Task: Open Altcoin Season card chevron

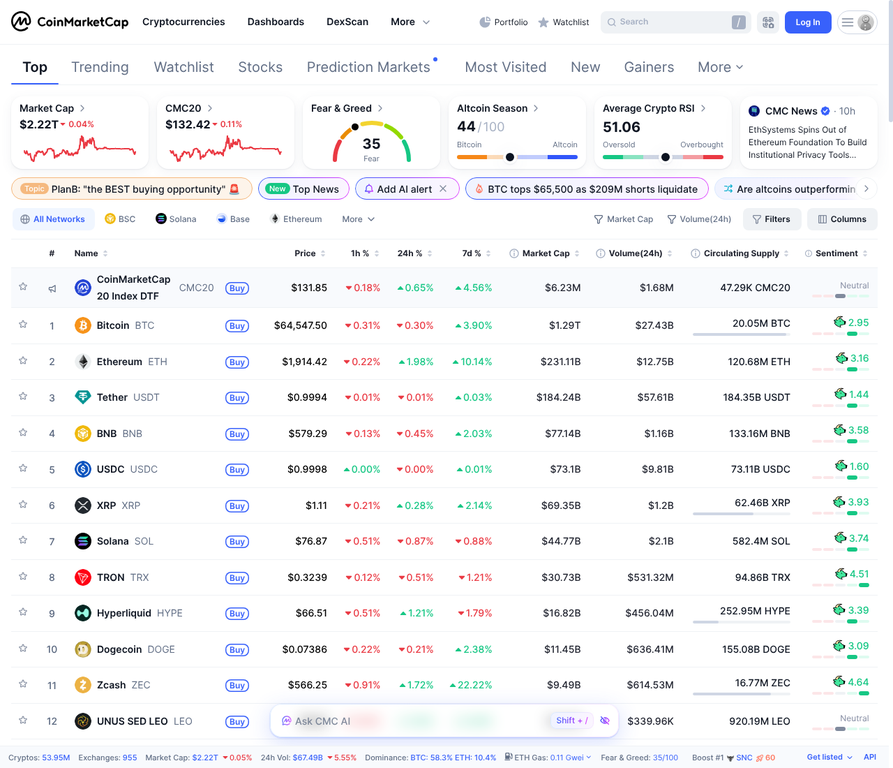Action: pyautogui.click(x=535, y=108)
